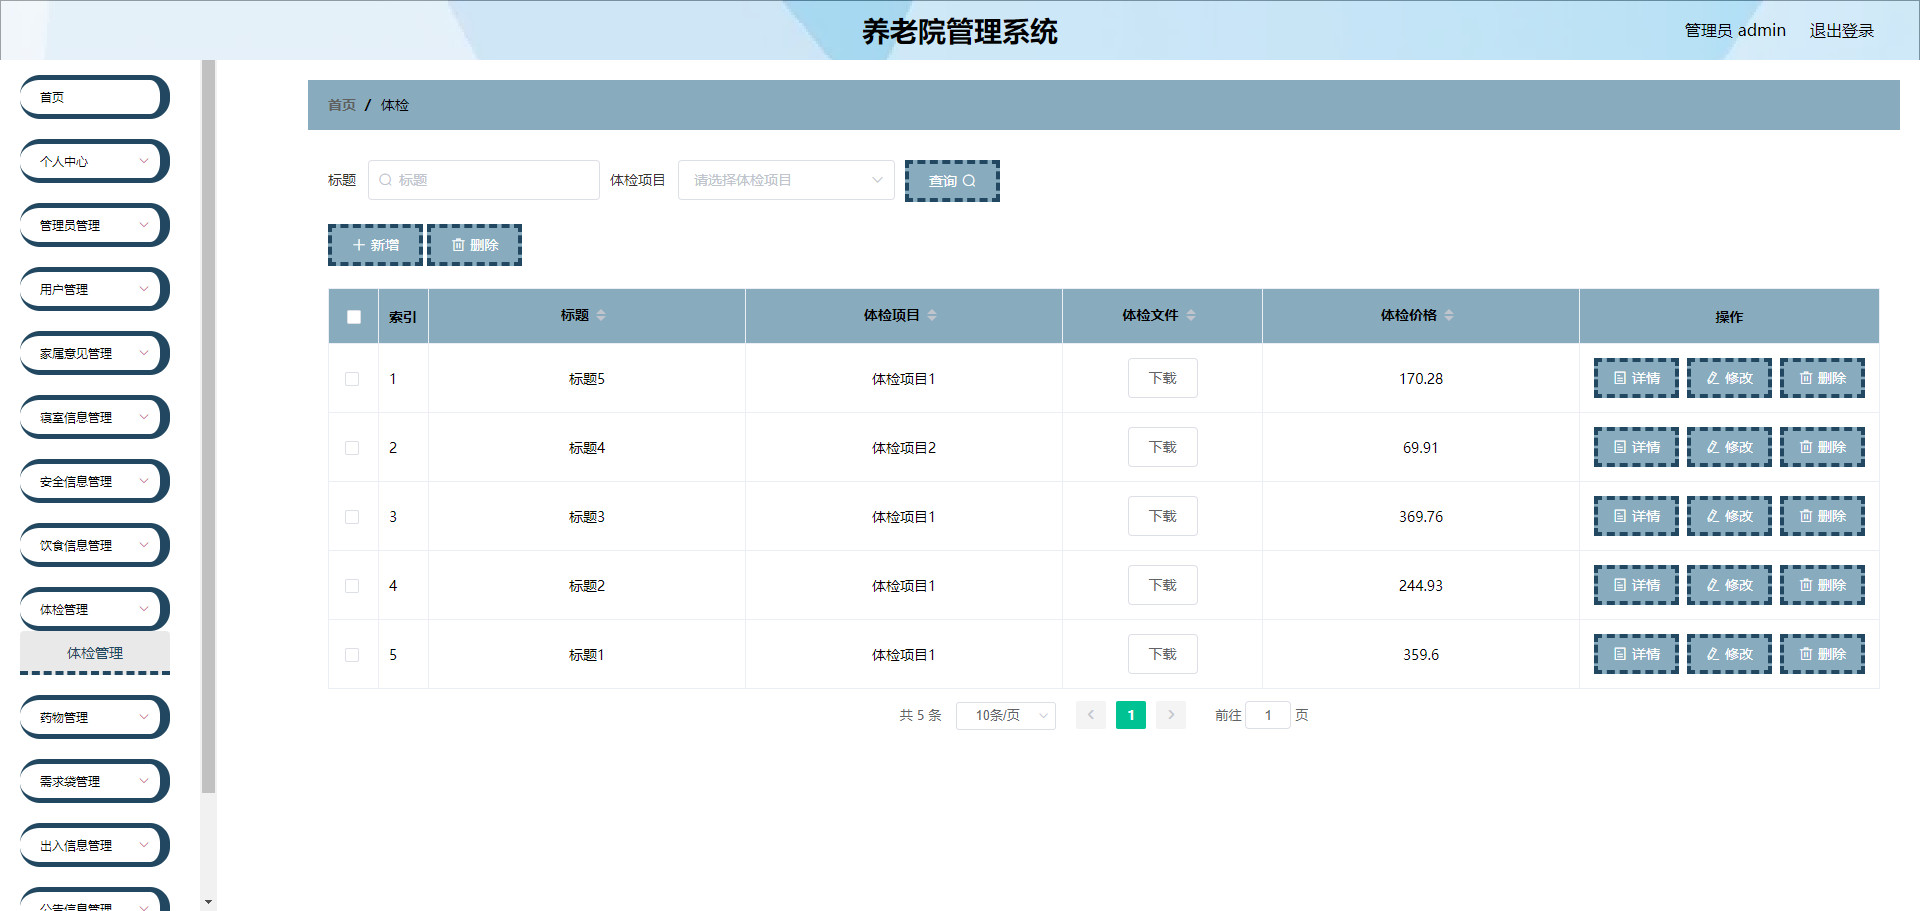This screenshot has width=1920, height=911.
Task: Click the 退出登录 link
Action: (x=1841, y=30)
